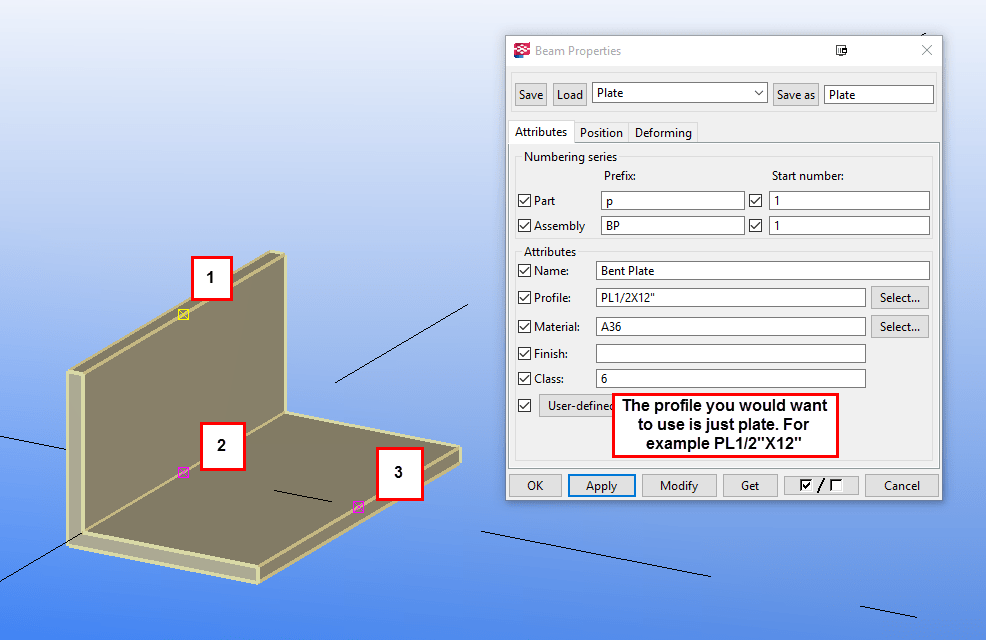Click the Tekla logo in Beam Properties title bar
This screenshot has width=986, height=640.
pos(522,50)
